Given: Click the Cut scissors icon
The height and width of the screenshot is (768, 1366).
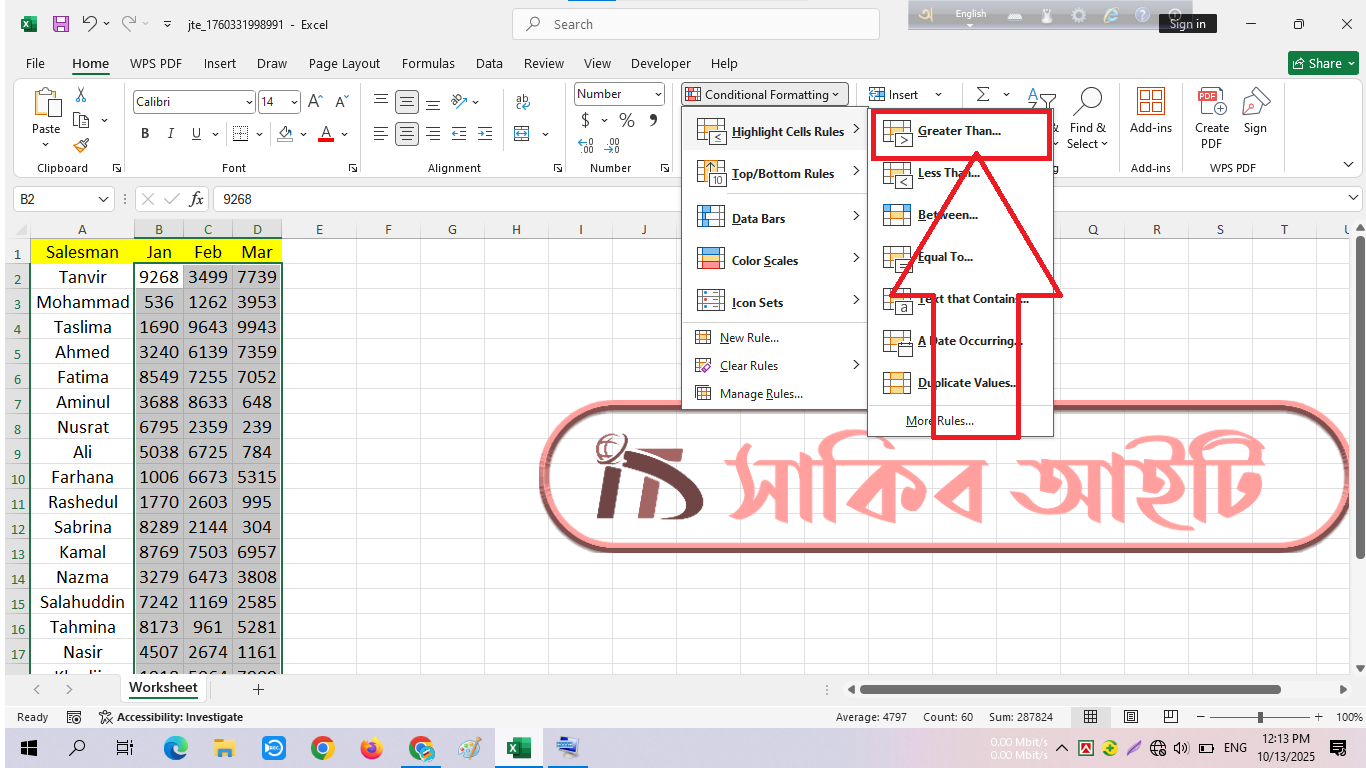Looking at the screenshot, I should click(x=81, y=95).
